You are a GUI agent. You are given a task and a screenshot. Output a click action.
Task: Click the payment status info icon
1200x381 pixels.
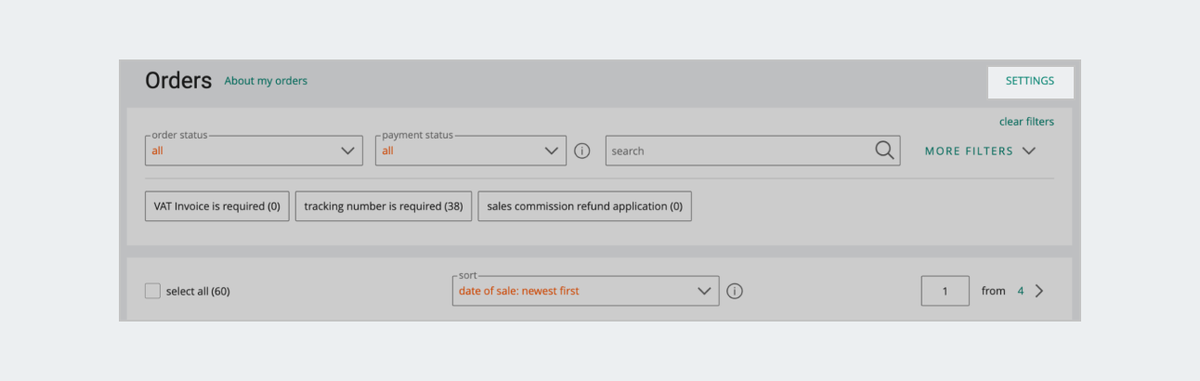[582, 151]
